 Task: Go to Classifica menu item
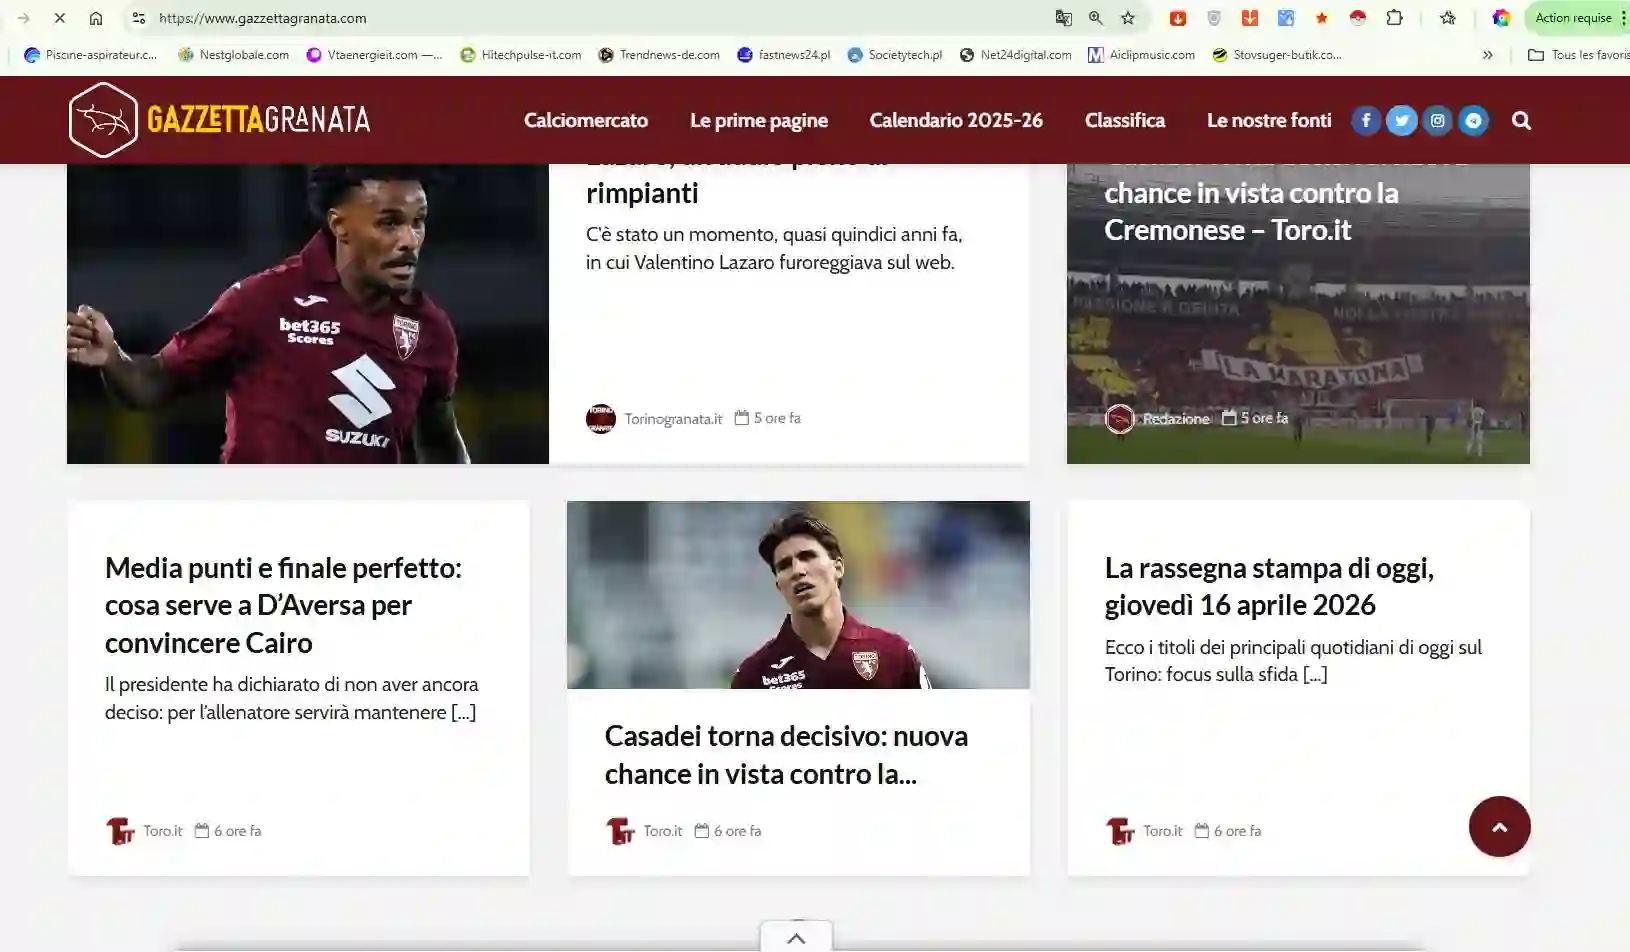(1124, 121)
